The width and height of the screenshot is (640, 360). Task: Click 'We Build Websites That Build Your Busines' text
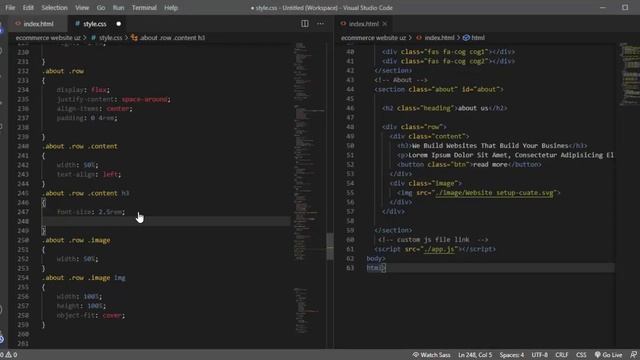tap(490, 146)
